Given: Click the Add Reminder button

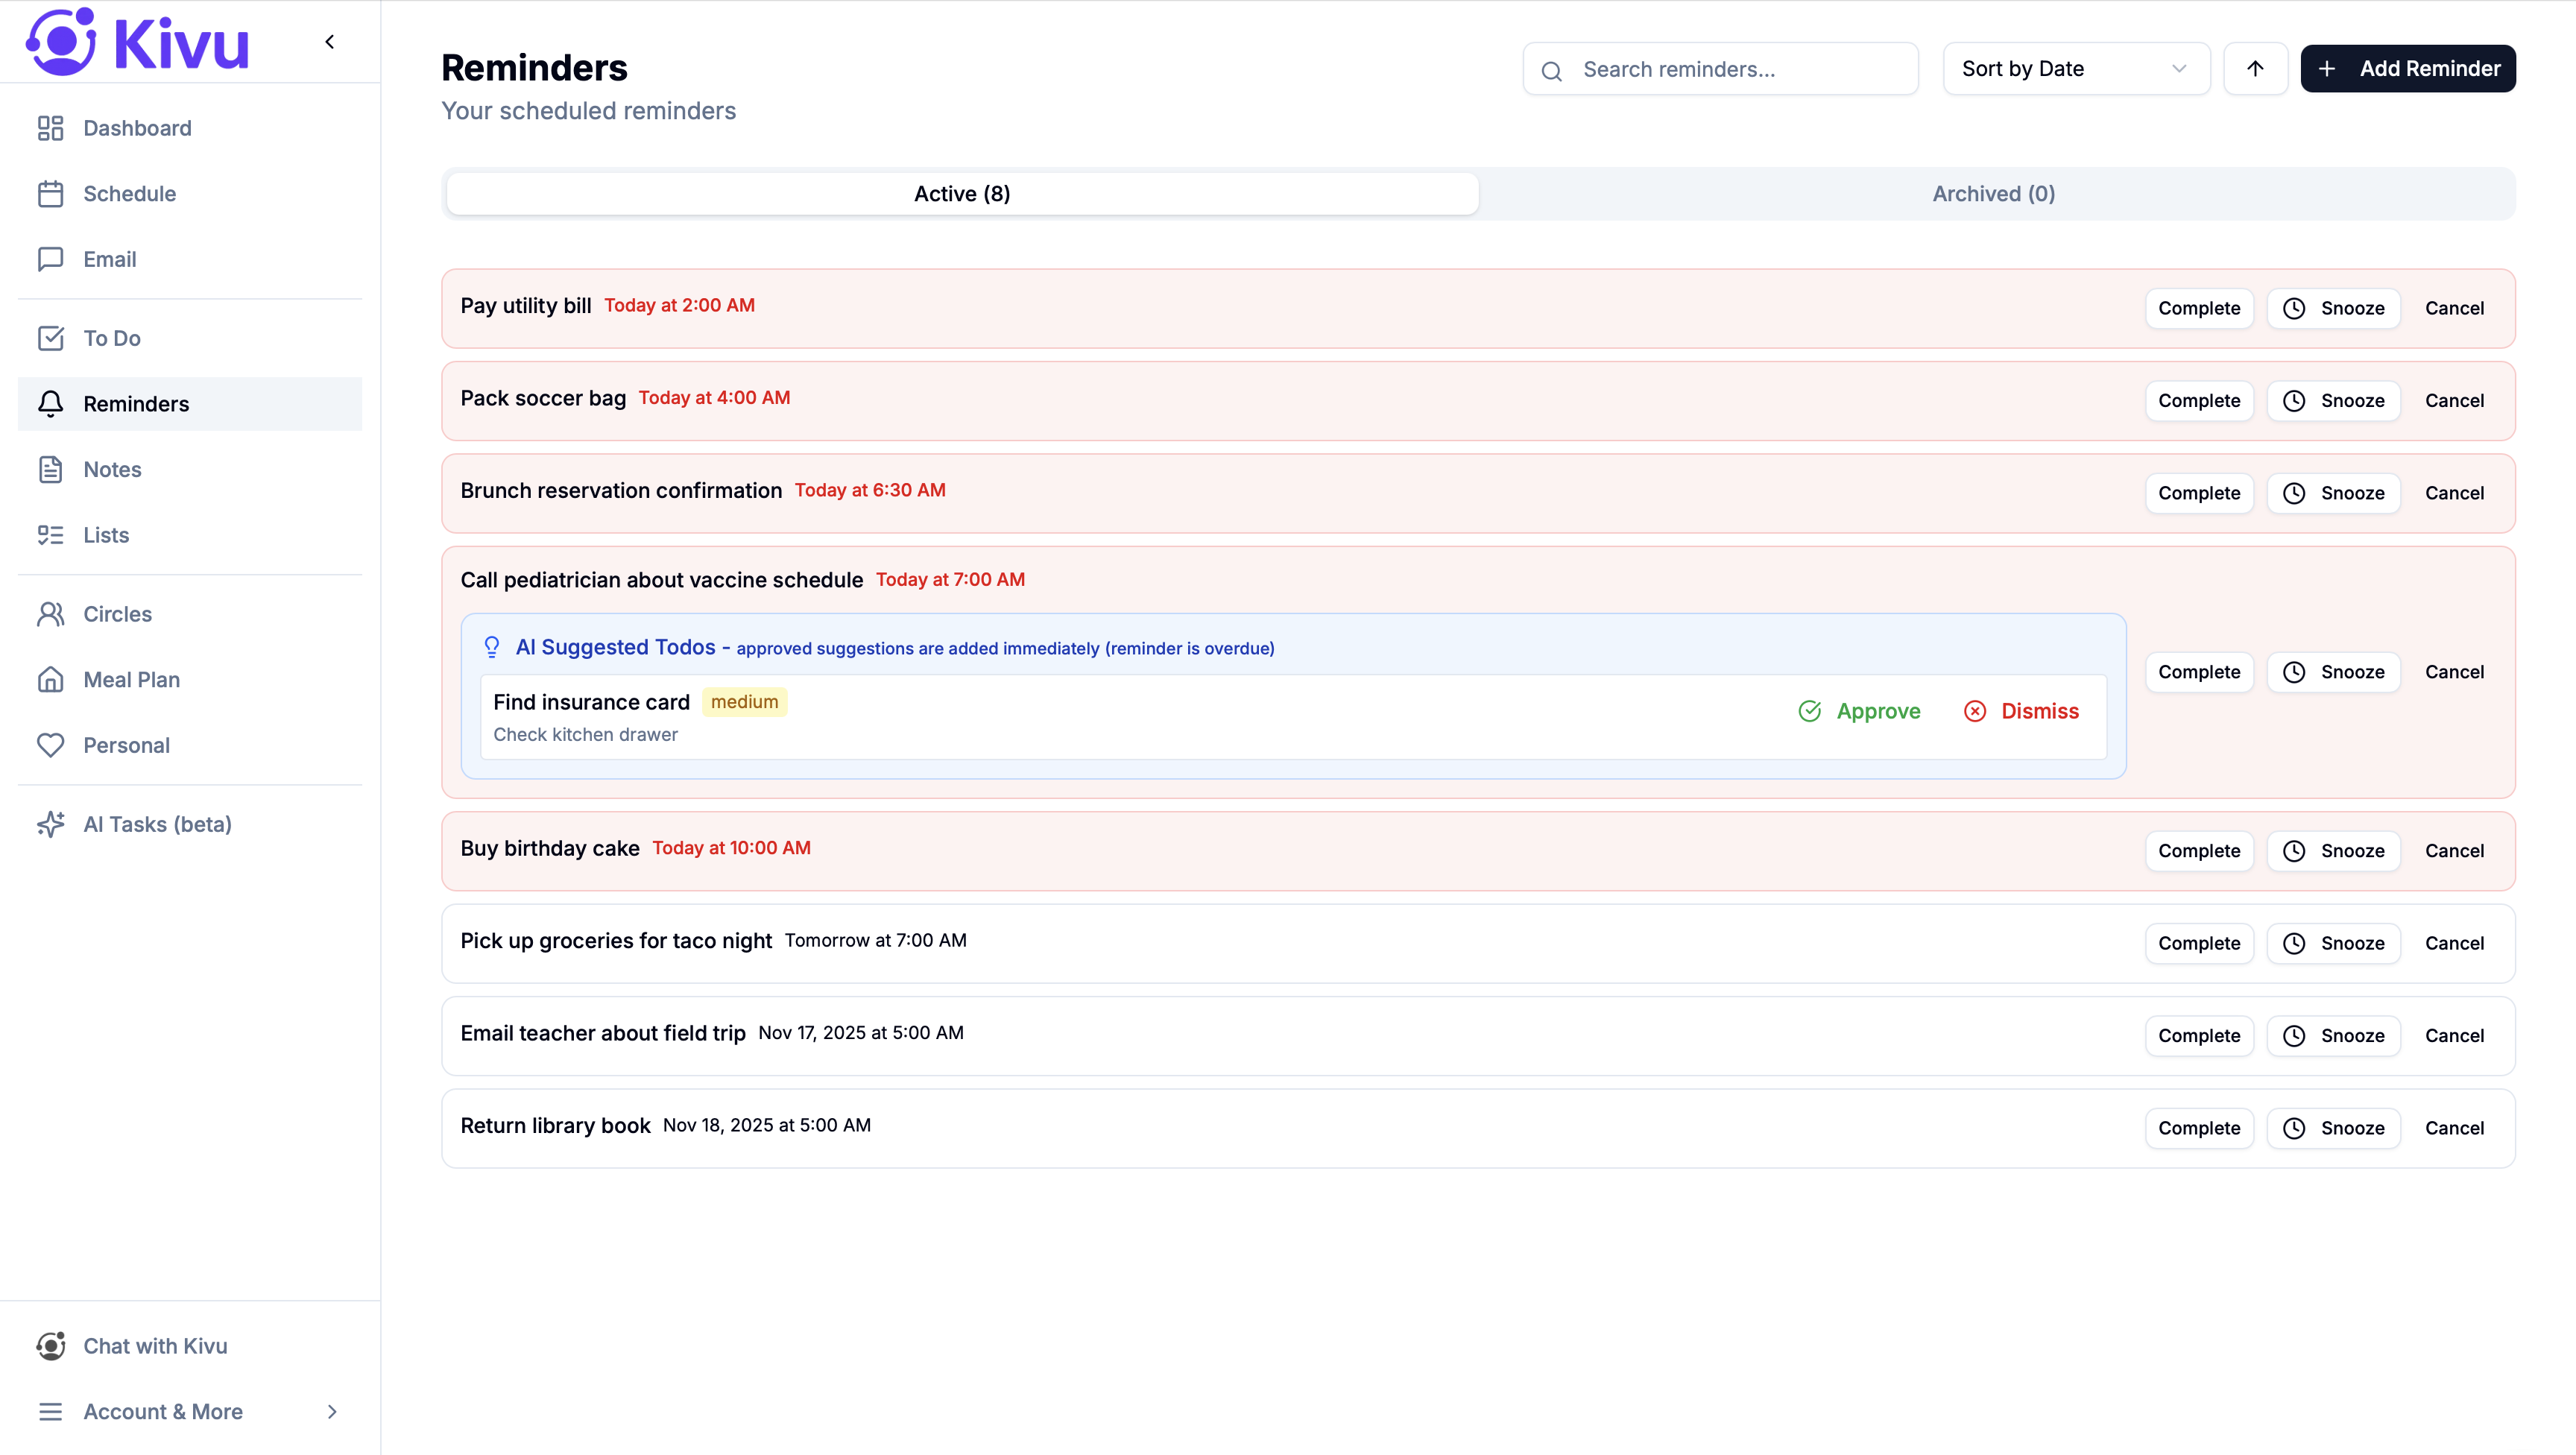Looking at the screenshot, I should [2407, 69].
